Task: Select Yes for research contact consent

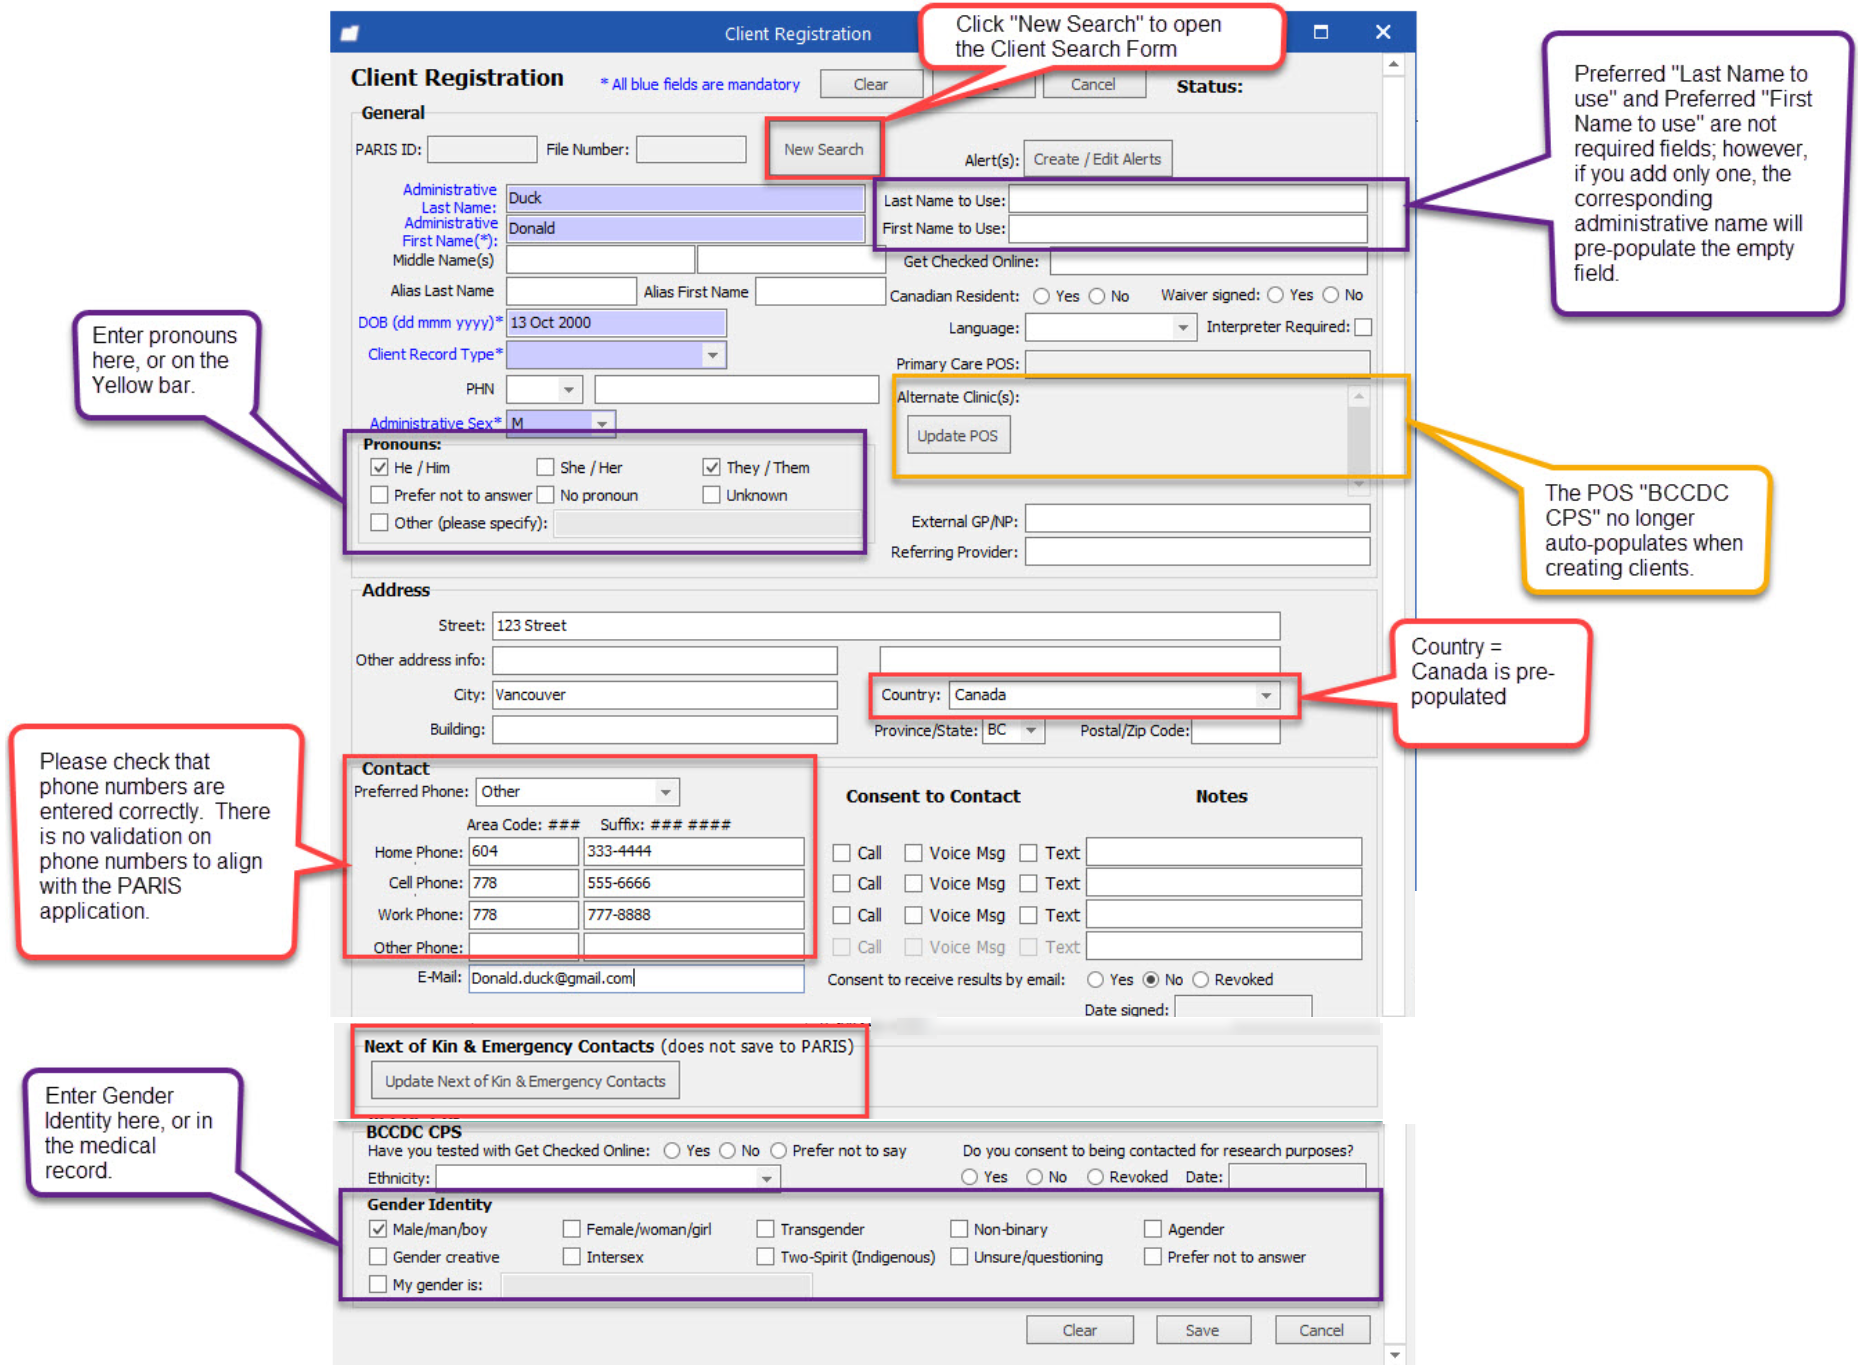Action: (x=969, y=1177)
